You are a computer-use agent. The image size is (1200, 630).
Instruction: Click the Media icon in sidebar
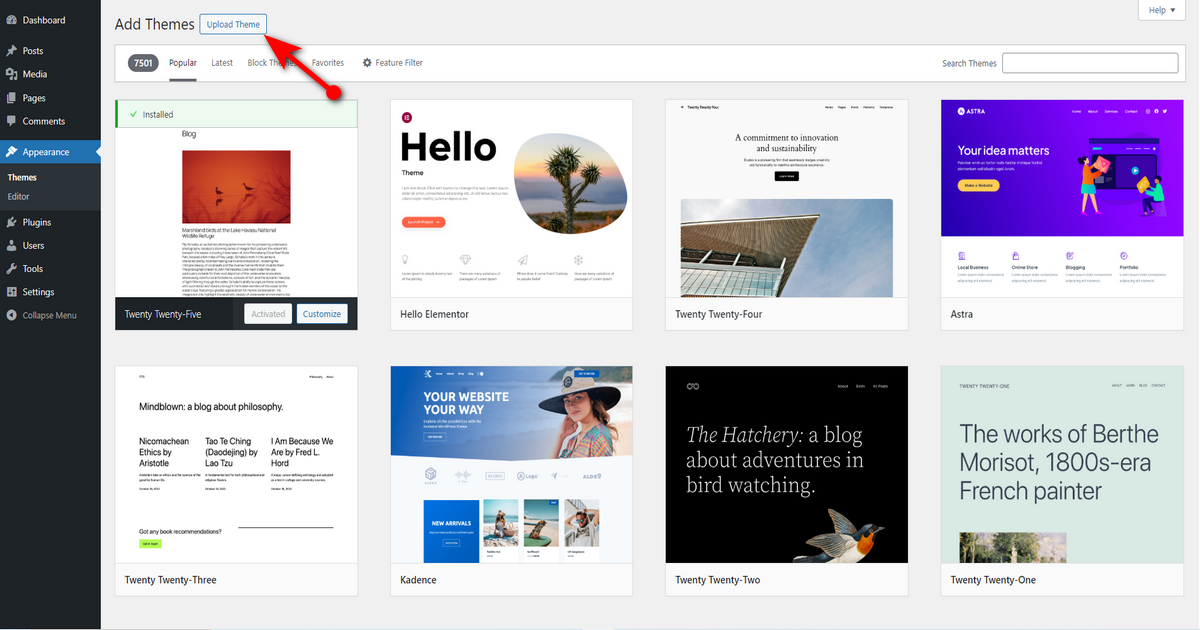(x=11, y=74)
